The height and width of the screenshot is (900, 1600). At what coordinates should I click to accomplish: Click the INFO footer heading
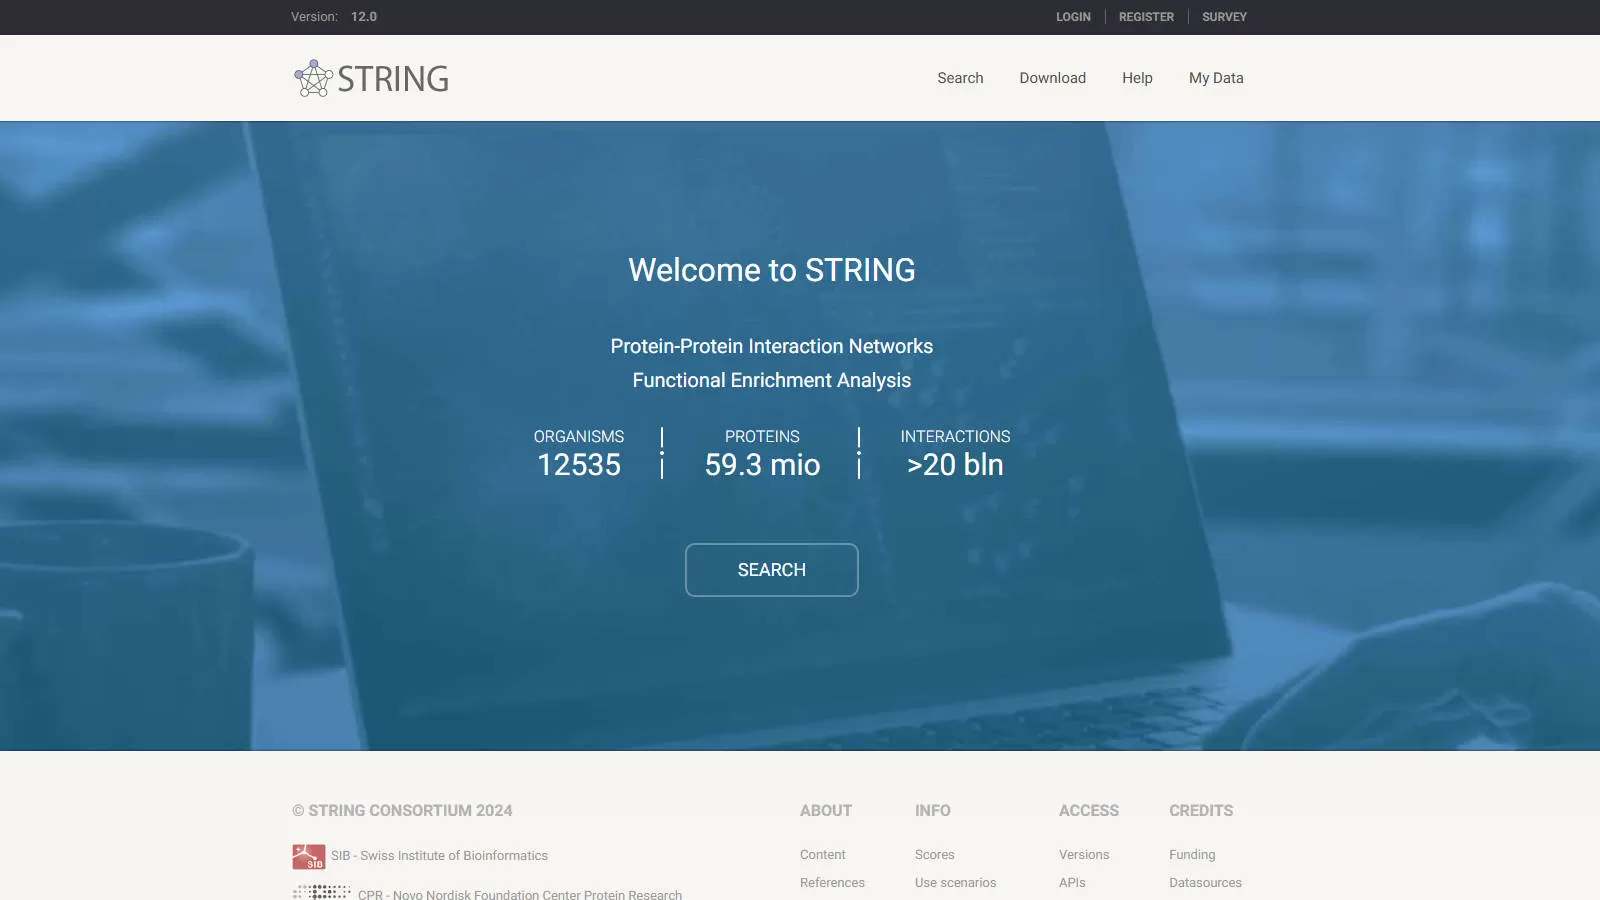(932, 811)
